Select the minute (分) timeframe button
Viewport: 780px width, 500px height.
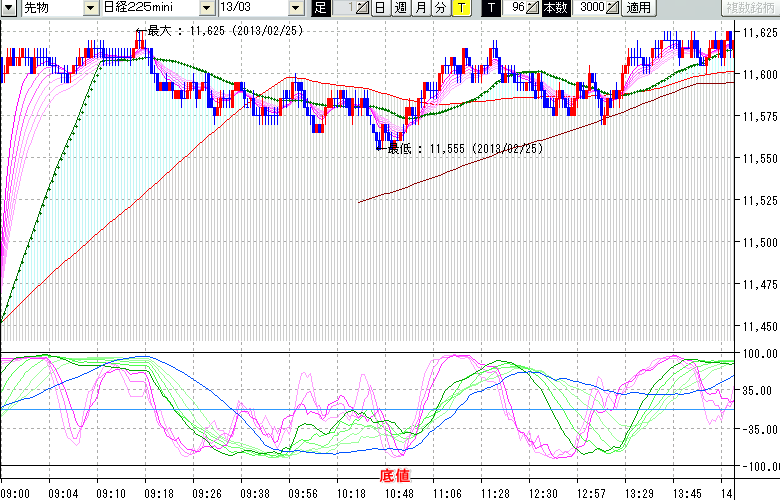(x=440, y=8)
